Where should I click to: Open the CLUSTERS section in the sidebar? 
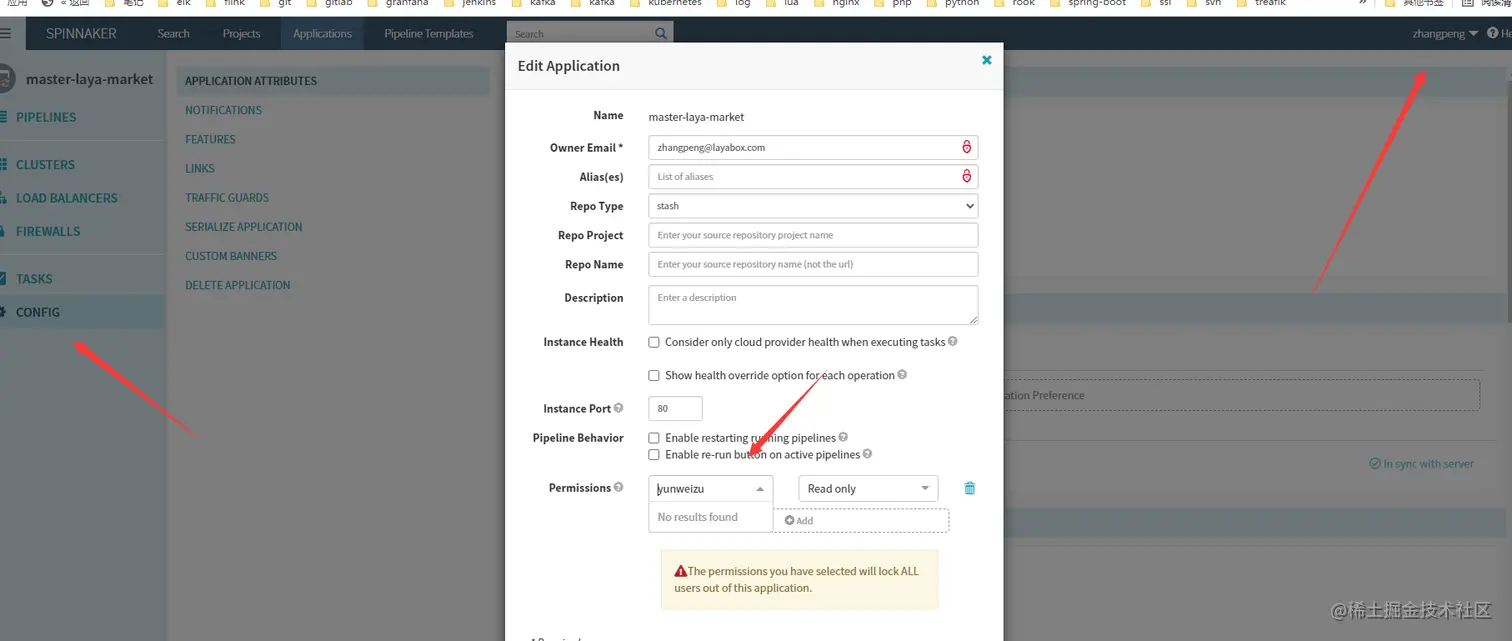45,164
